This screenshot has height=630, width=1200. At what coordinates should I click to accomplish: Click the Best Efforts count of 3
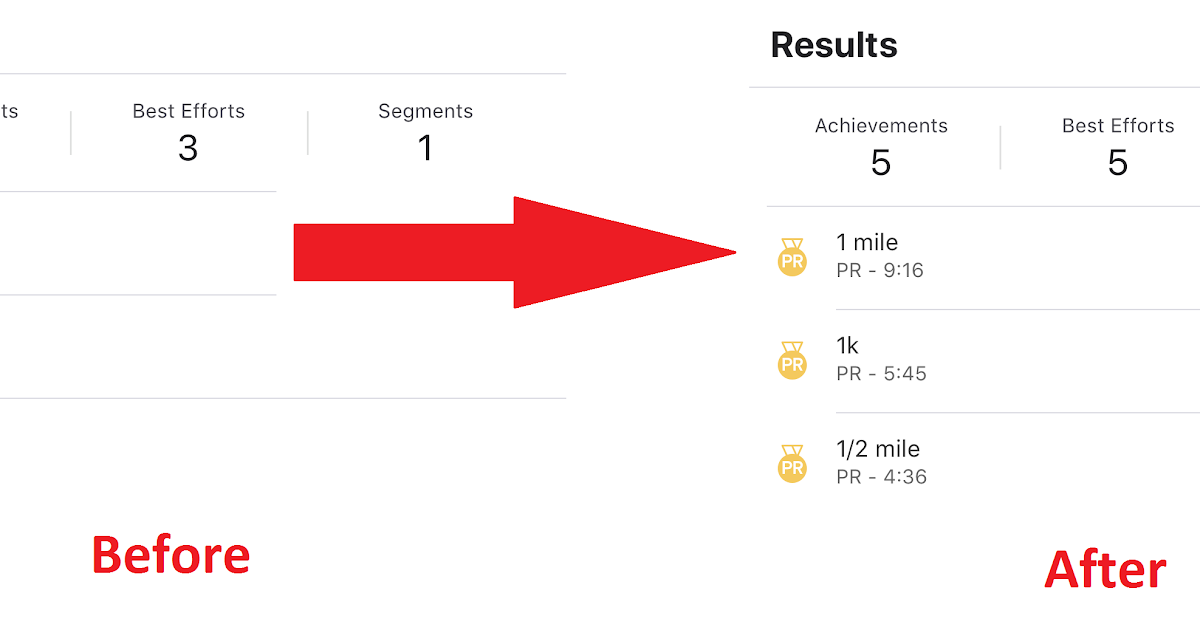tap(188, 148)
